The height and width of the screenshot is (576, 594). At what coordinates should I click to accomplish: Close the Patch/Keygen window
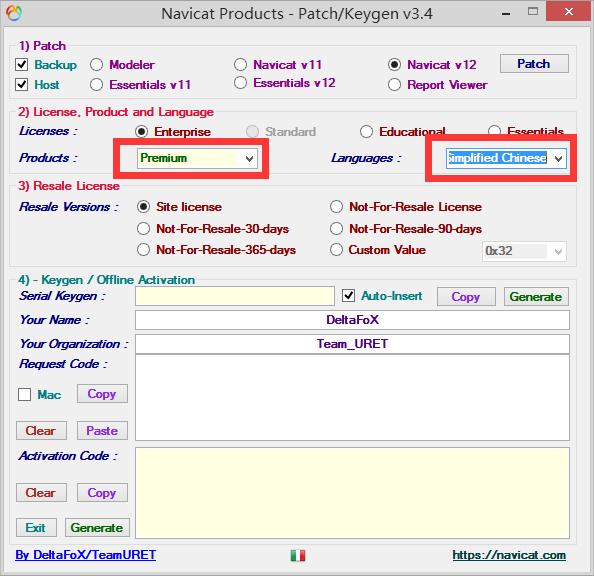click(x=569, y=11)
